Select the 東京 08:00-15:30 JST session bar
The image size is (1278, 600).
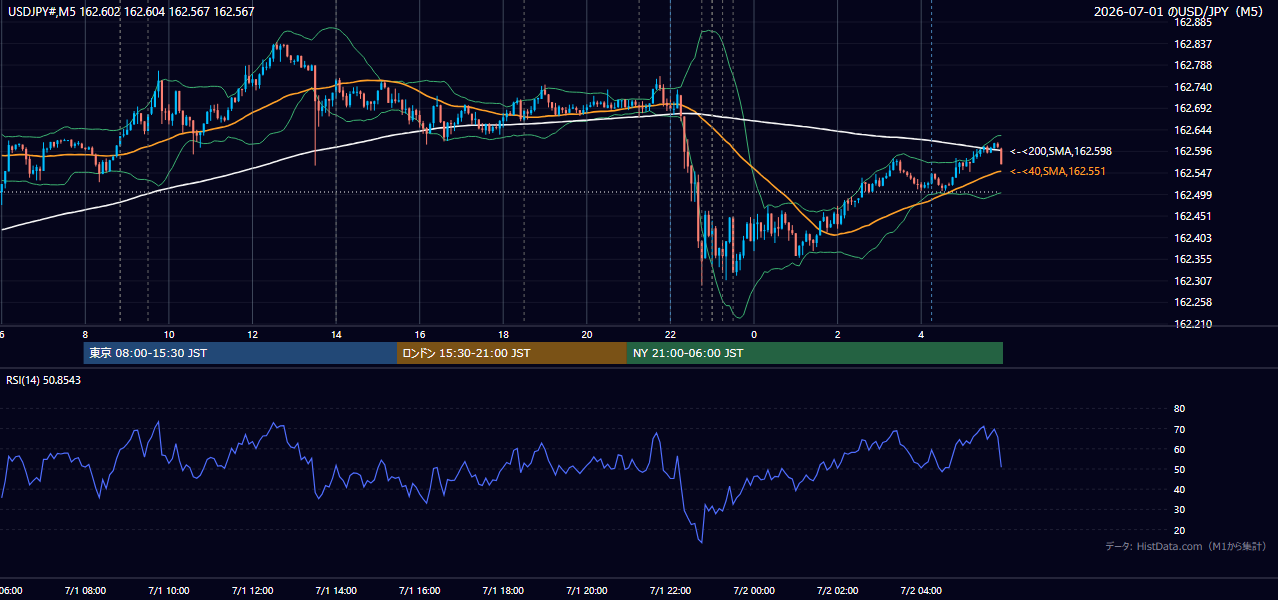pos(241,353)
